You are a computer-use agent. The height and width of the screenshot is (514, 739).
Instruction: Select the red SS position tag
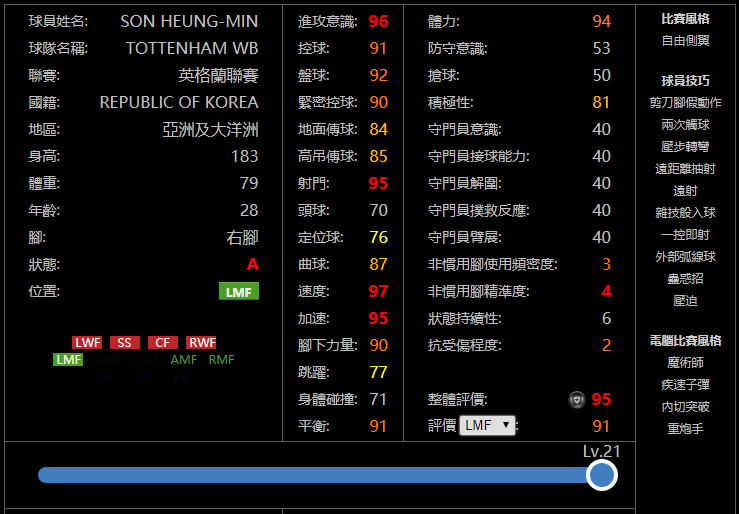click(x=125, y=343)
